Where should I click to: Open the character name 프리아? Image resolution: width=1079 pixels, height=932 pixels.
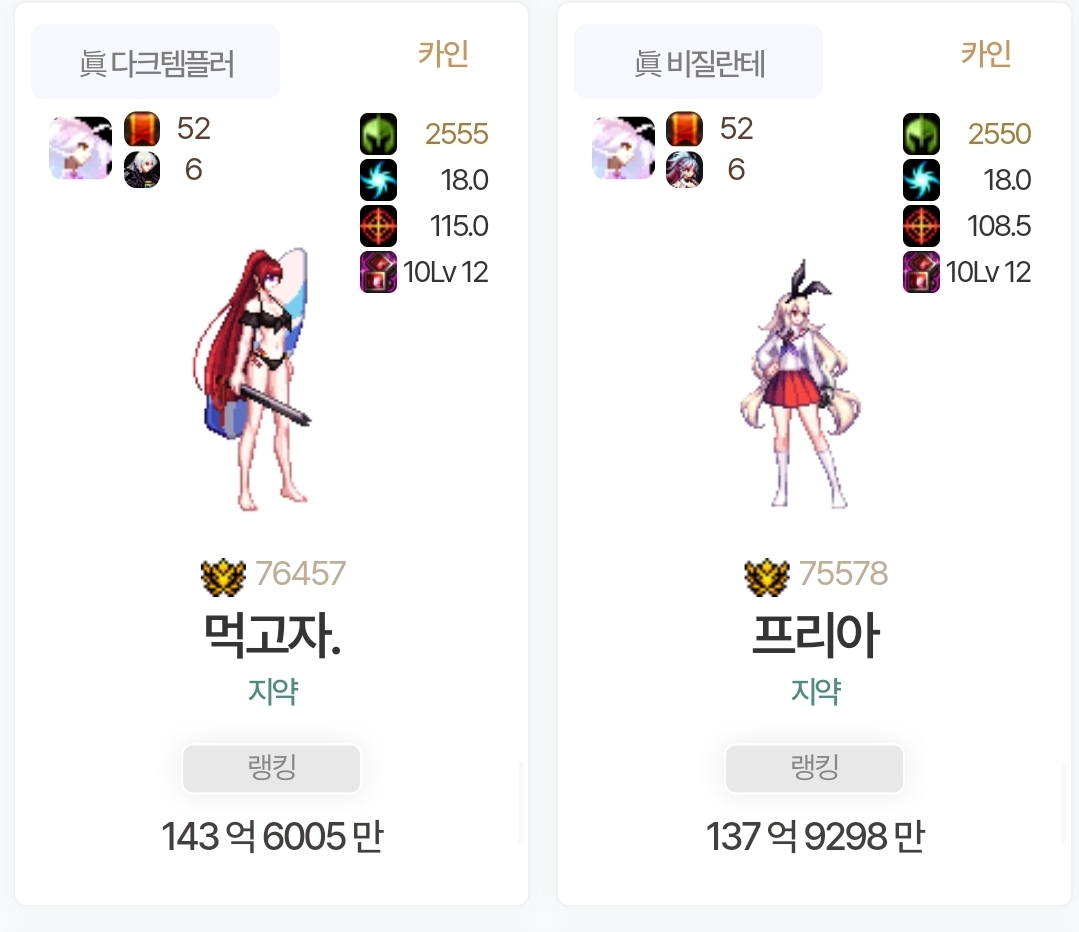tap(815, 635)
